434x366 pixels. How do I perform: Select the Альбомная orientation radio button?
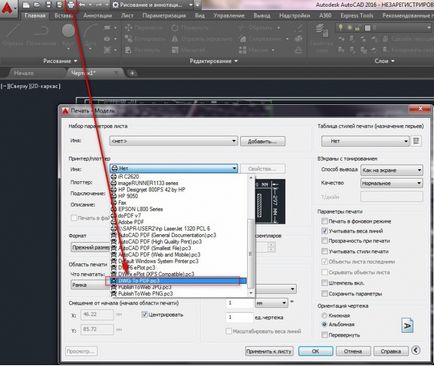pos(324,324)
